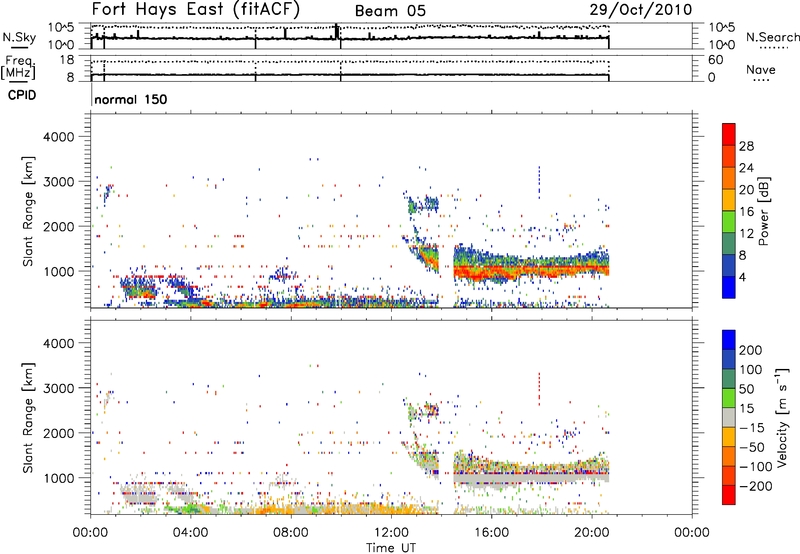Click the '16:00' time tick label
This screenshot has width=800, height=554.
tap(491, 533)
